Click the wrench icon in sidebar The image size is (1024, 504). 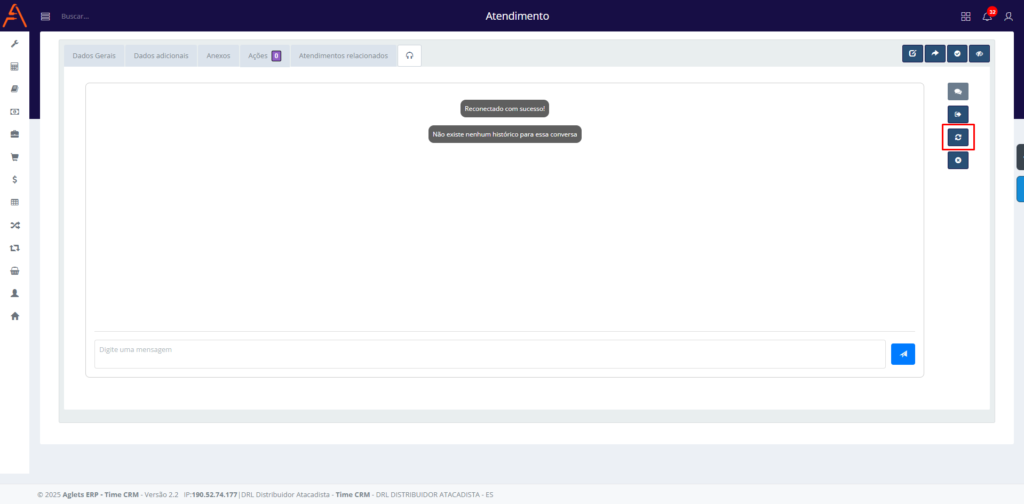click(x=15, y=44)
